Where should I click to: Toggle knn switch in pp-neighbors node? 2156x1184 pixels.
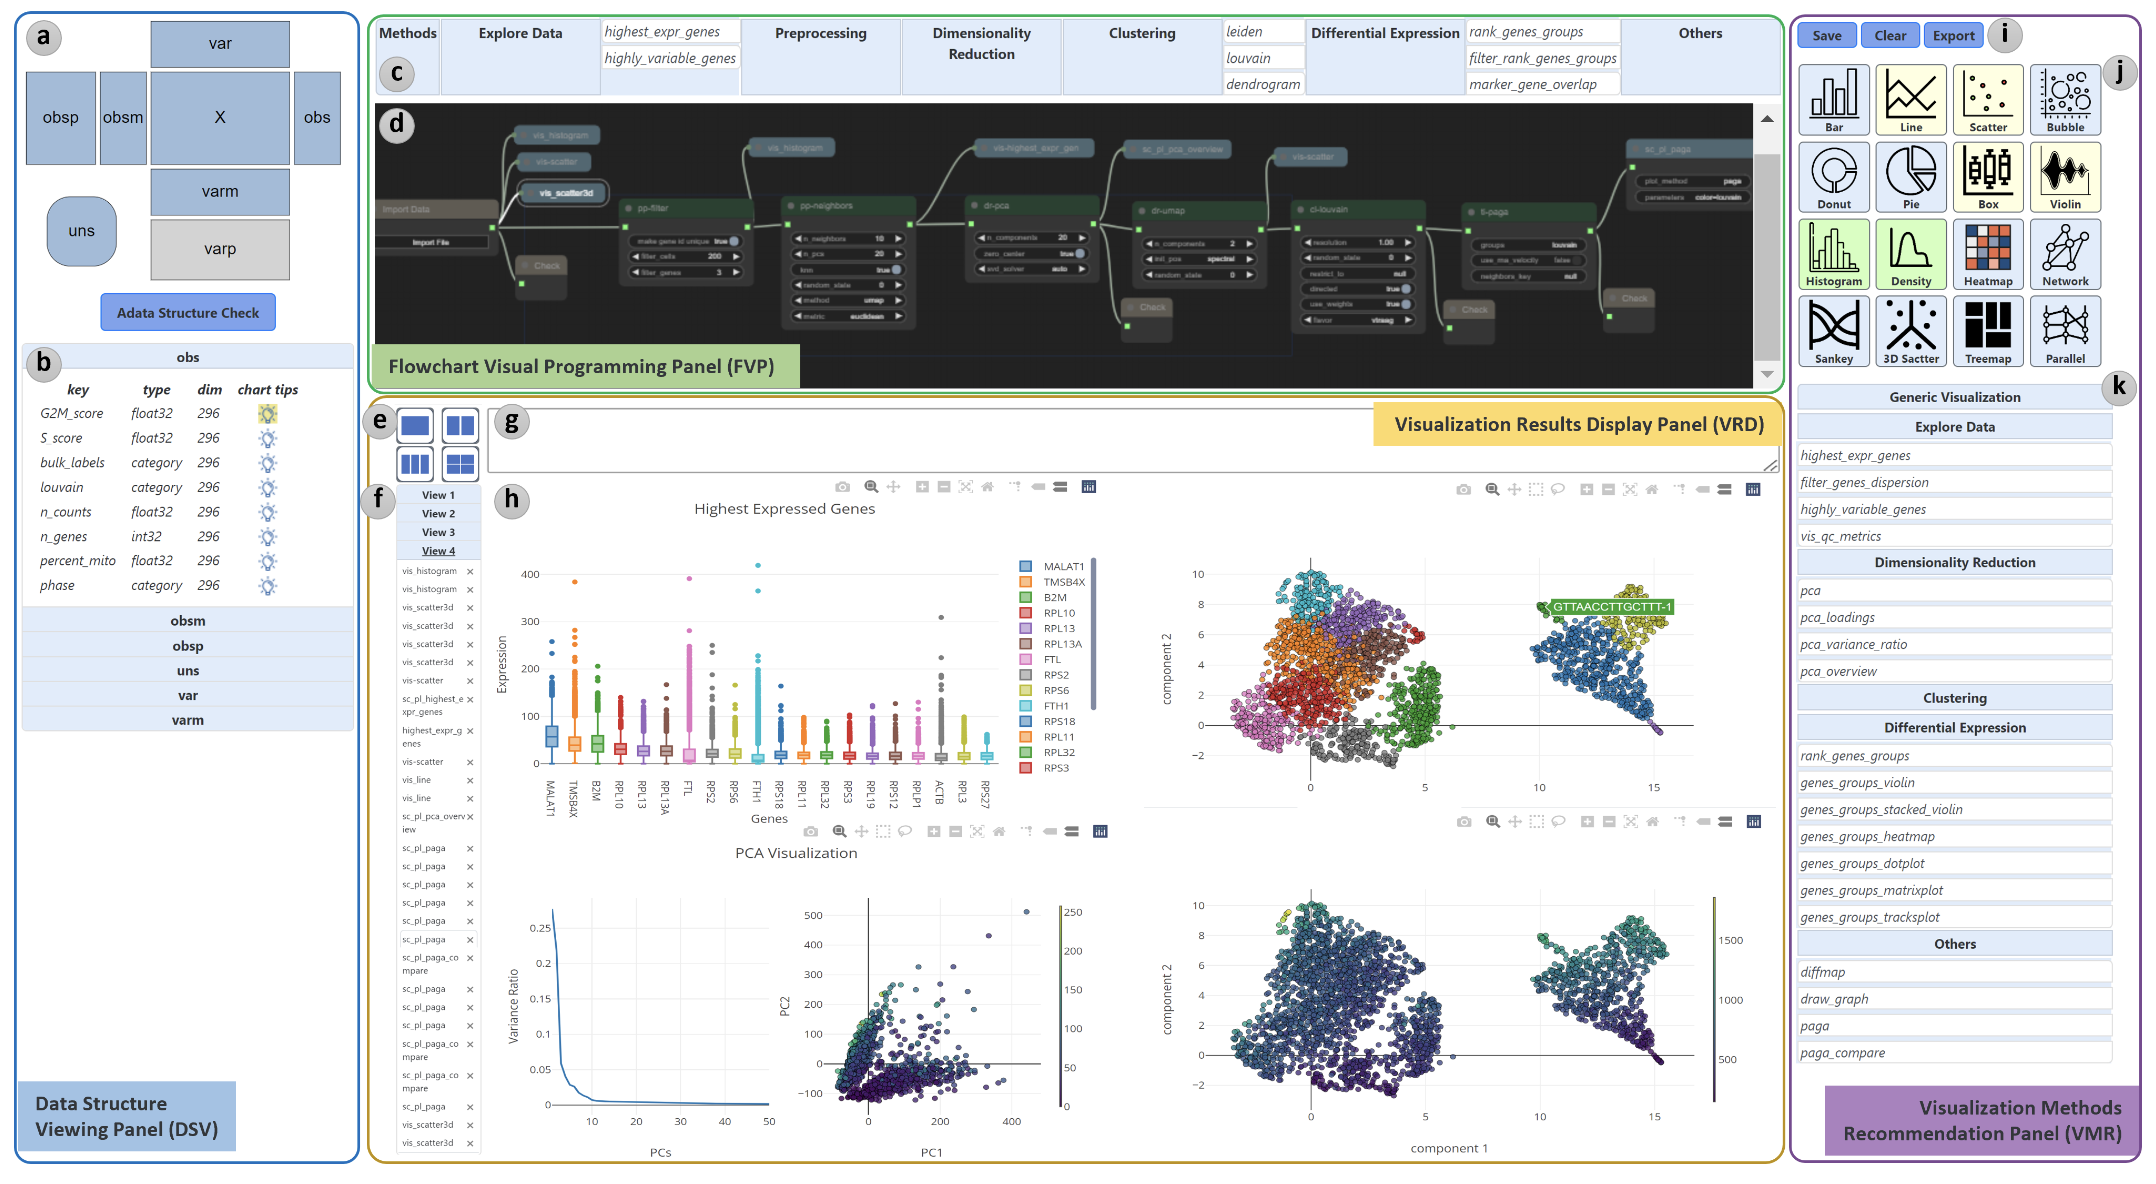[x=896, y=270]
